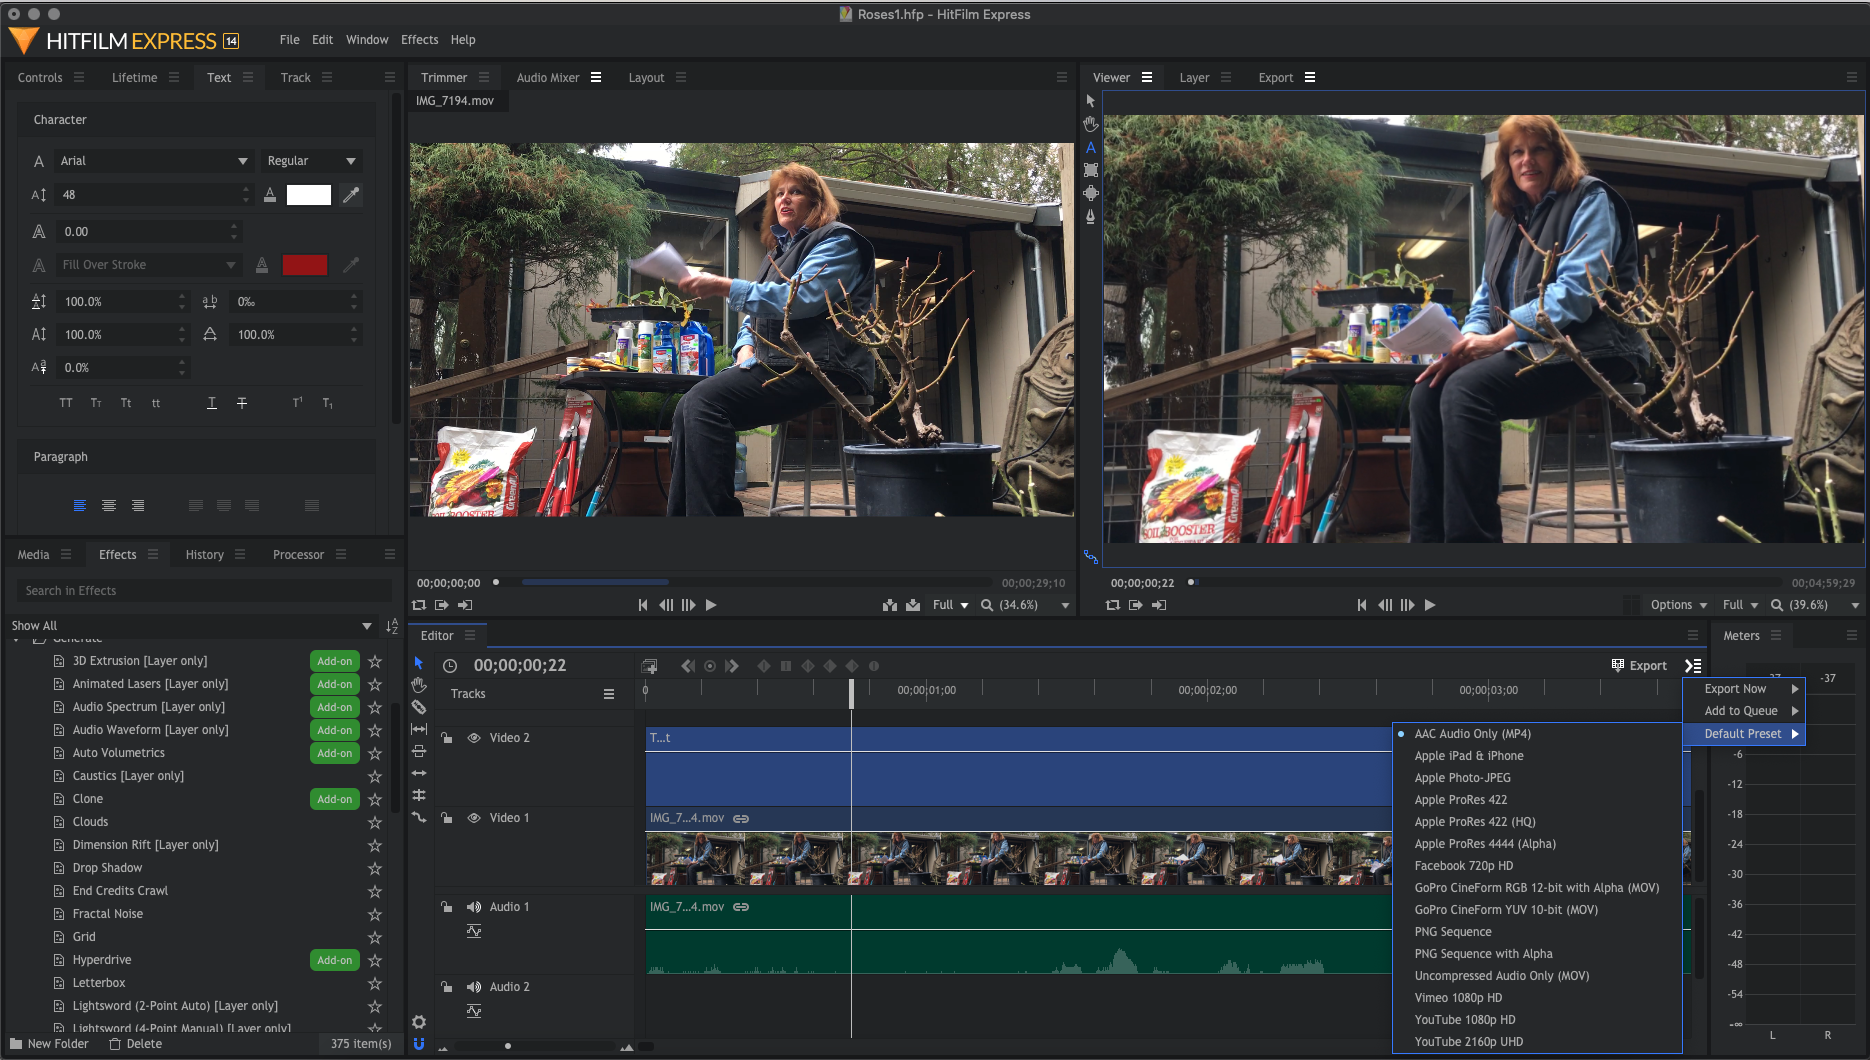Expand the Export Now submenu

pos(1743,689)
